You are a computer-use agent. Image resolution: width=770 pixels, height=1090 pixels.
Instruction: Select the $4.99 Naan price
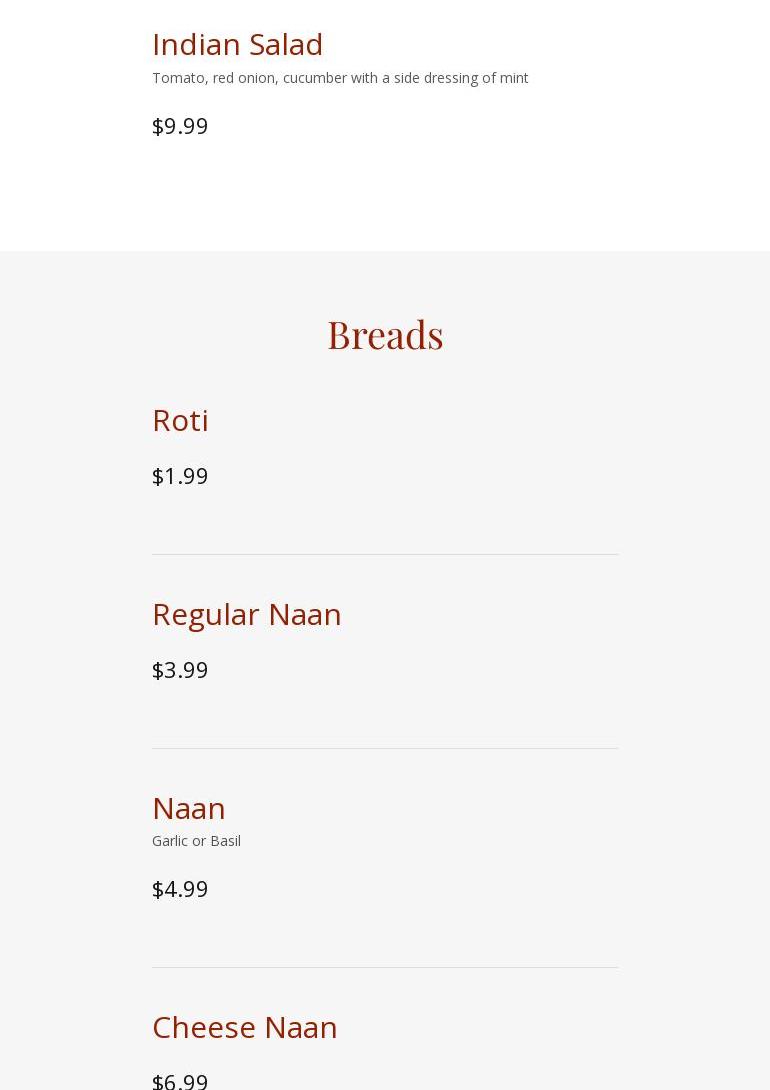tap(180, 889)
